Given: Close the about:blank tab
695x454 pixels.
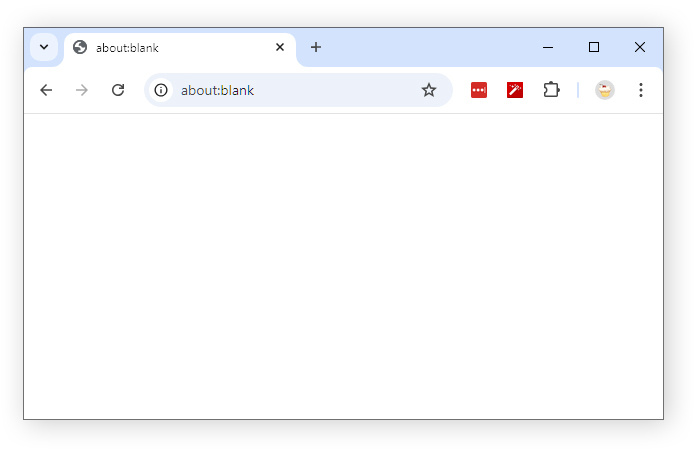Looking at the screenshot, I should (x=280, y=47).
